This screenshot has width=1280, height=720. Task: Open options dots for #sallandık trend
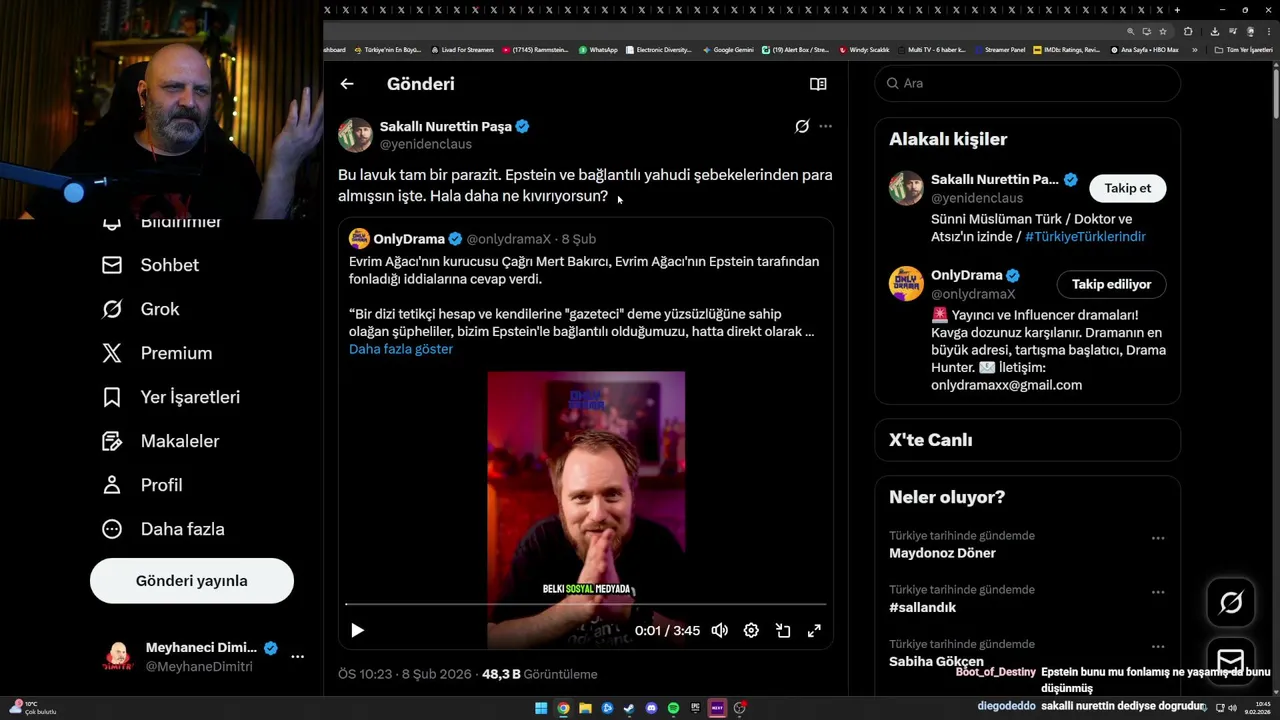click(1158, 592)
